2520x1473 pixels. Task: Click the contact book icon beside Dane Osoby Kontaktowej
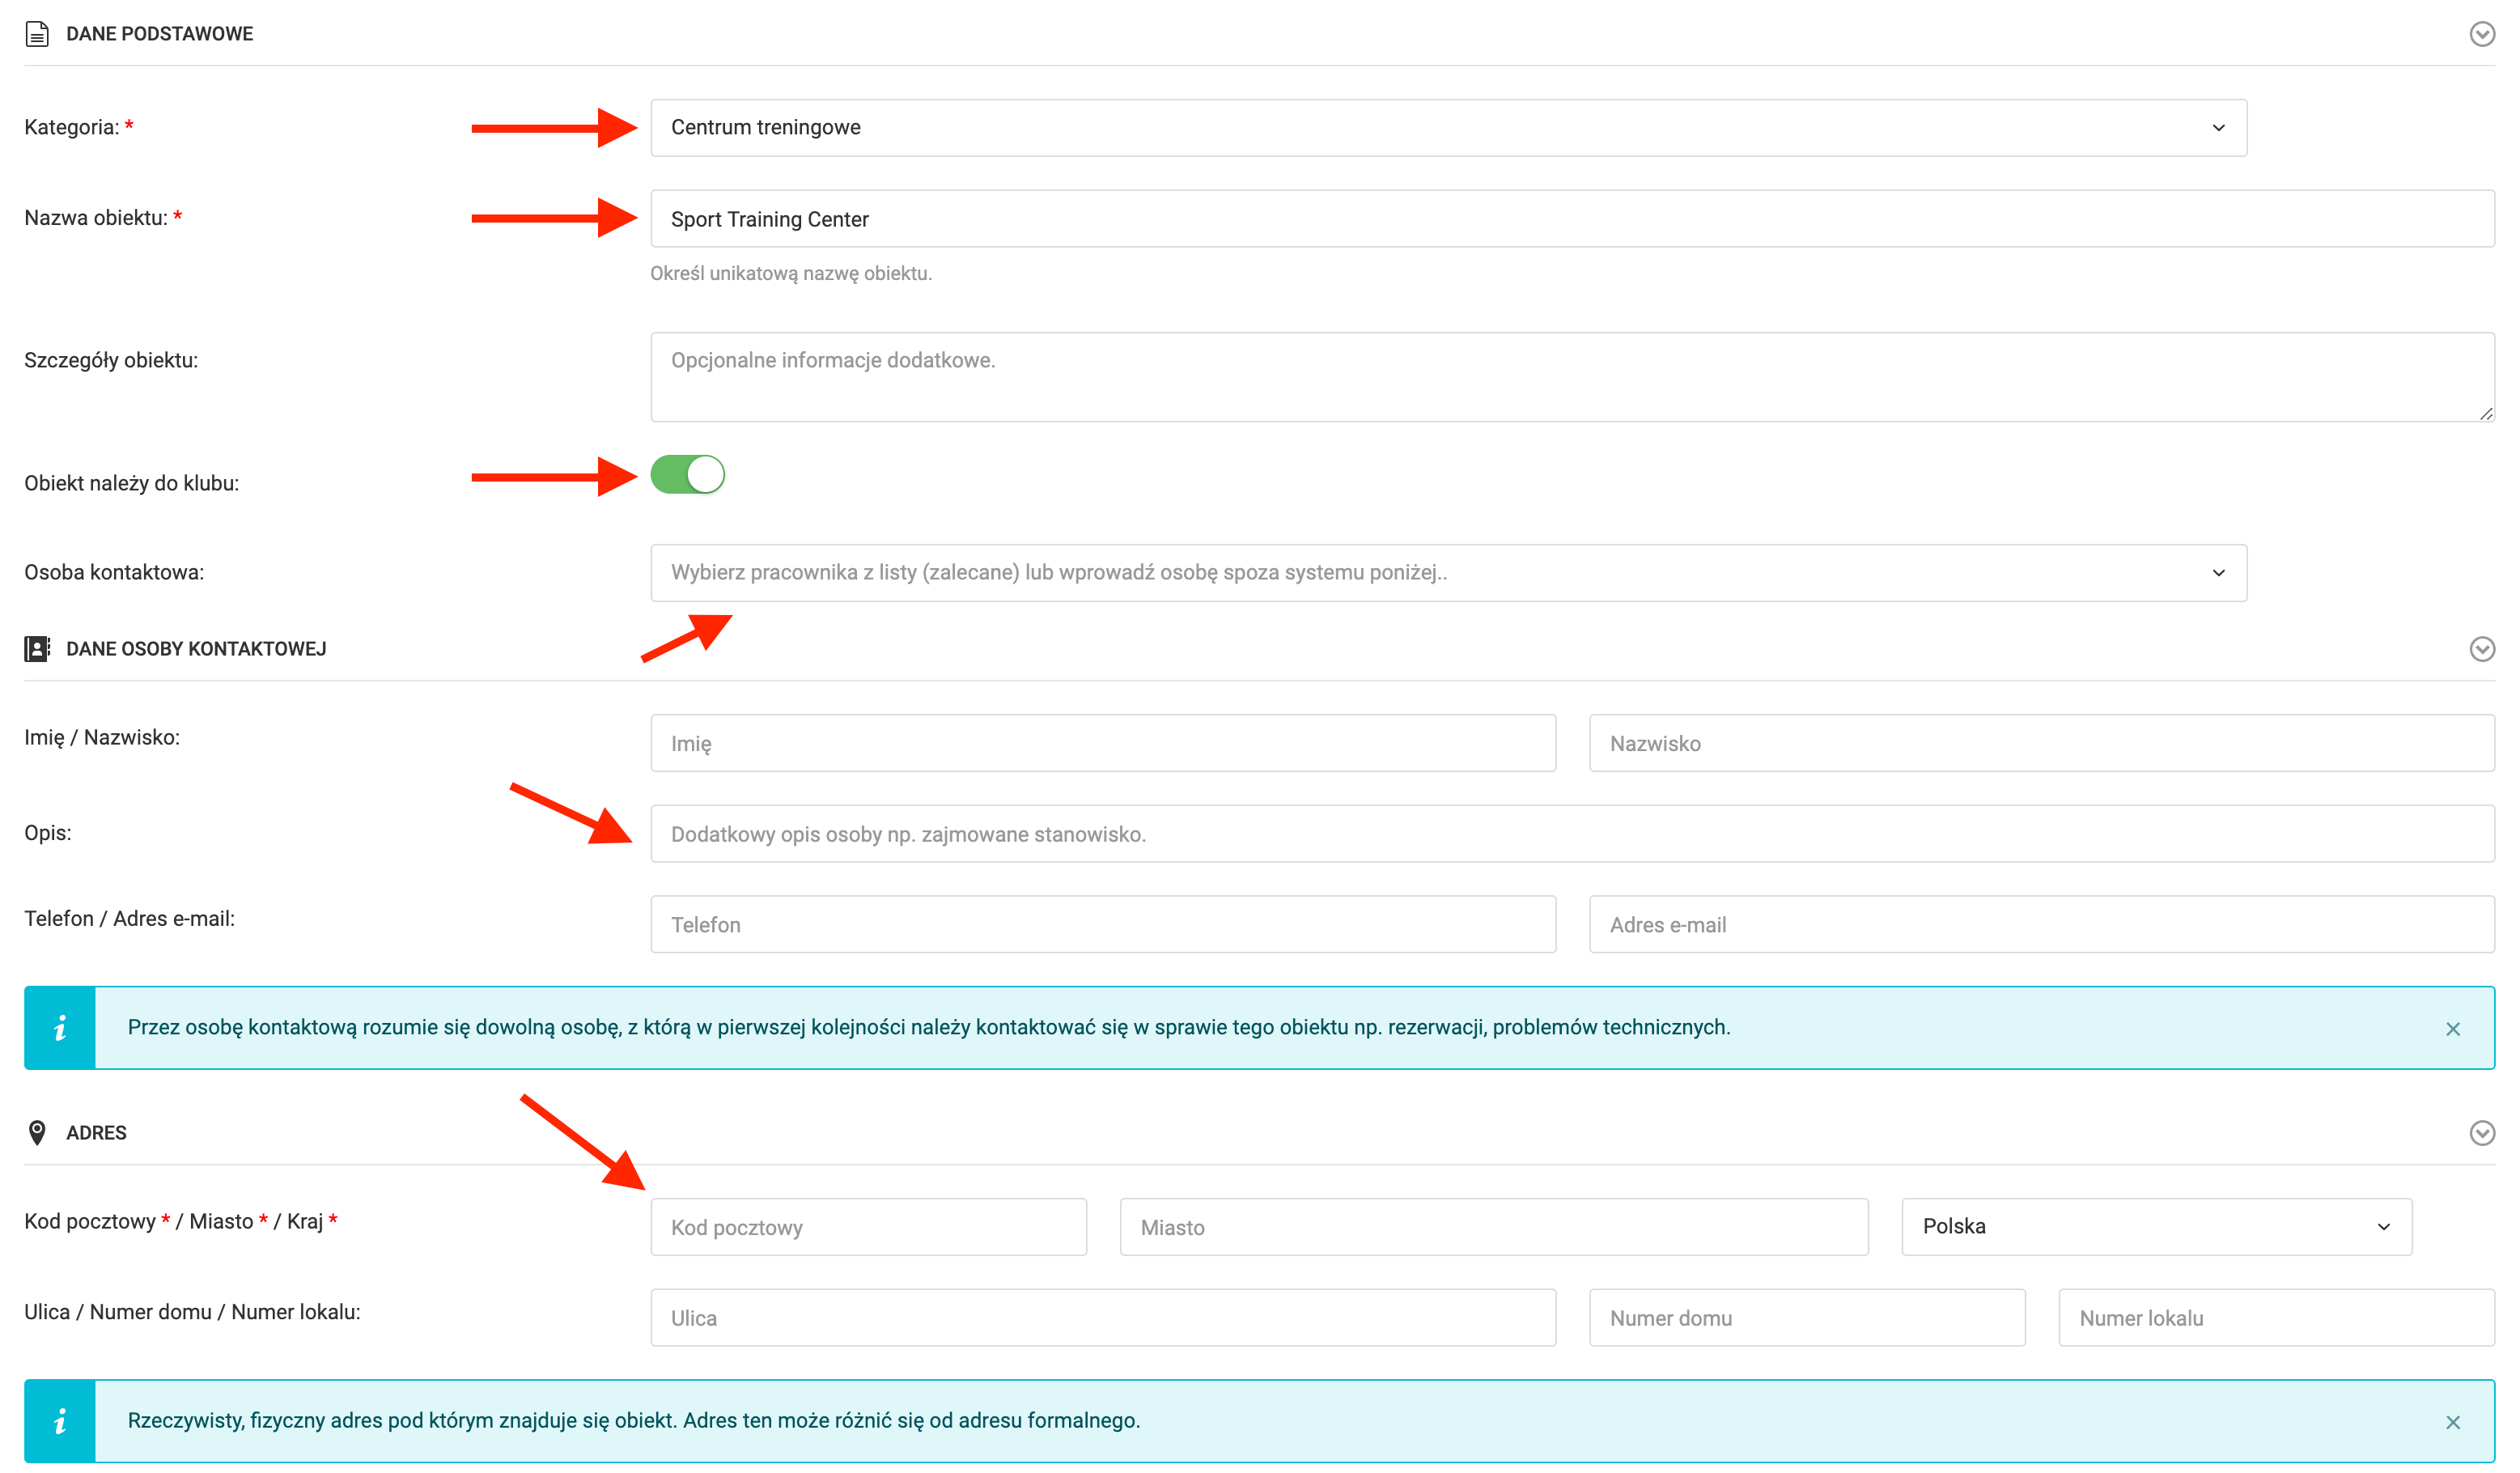click(x=37, y=649)
